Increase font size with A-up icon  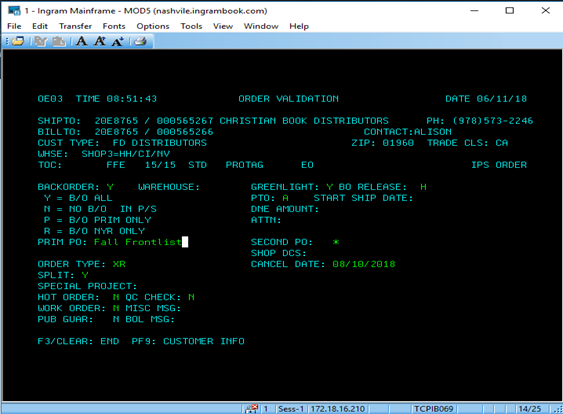coord(100,42)
